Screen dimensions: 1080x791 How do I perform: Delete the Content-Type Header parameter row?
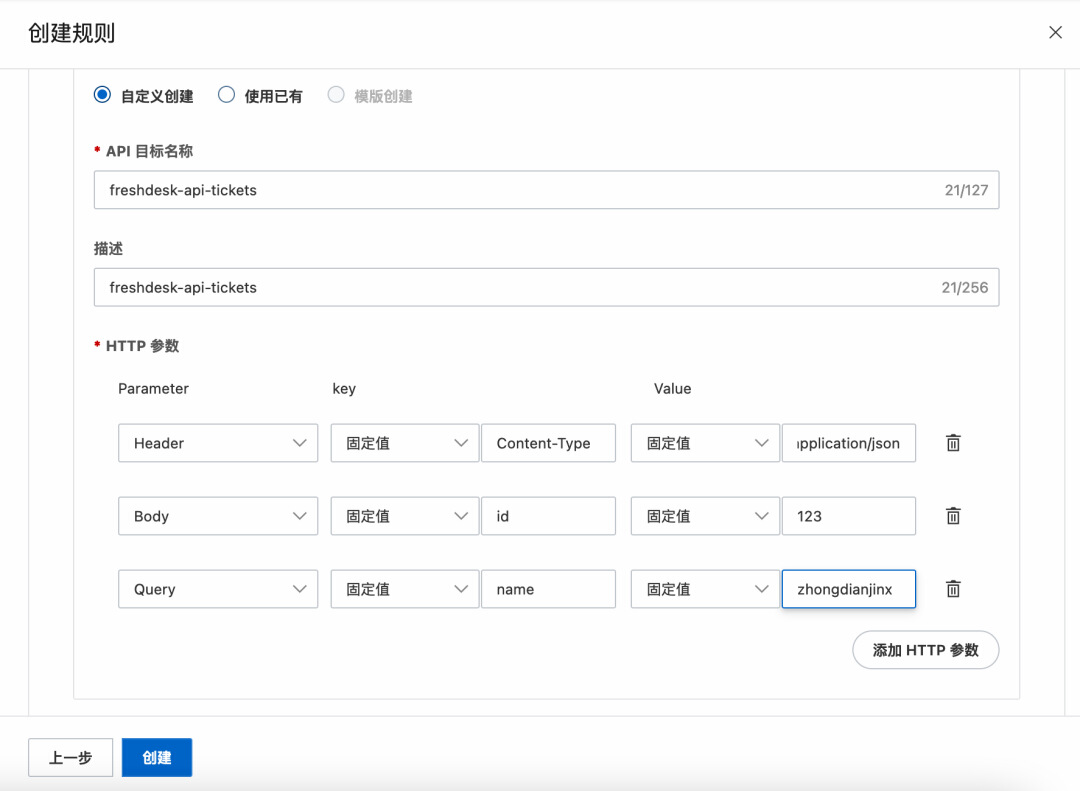953,443
